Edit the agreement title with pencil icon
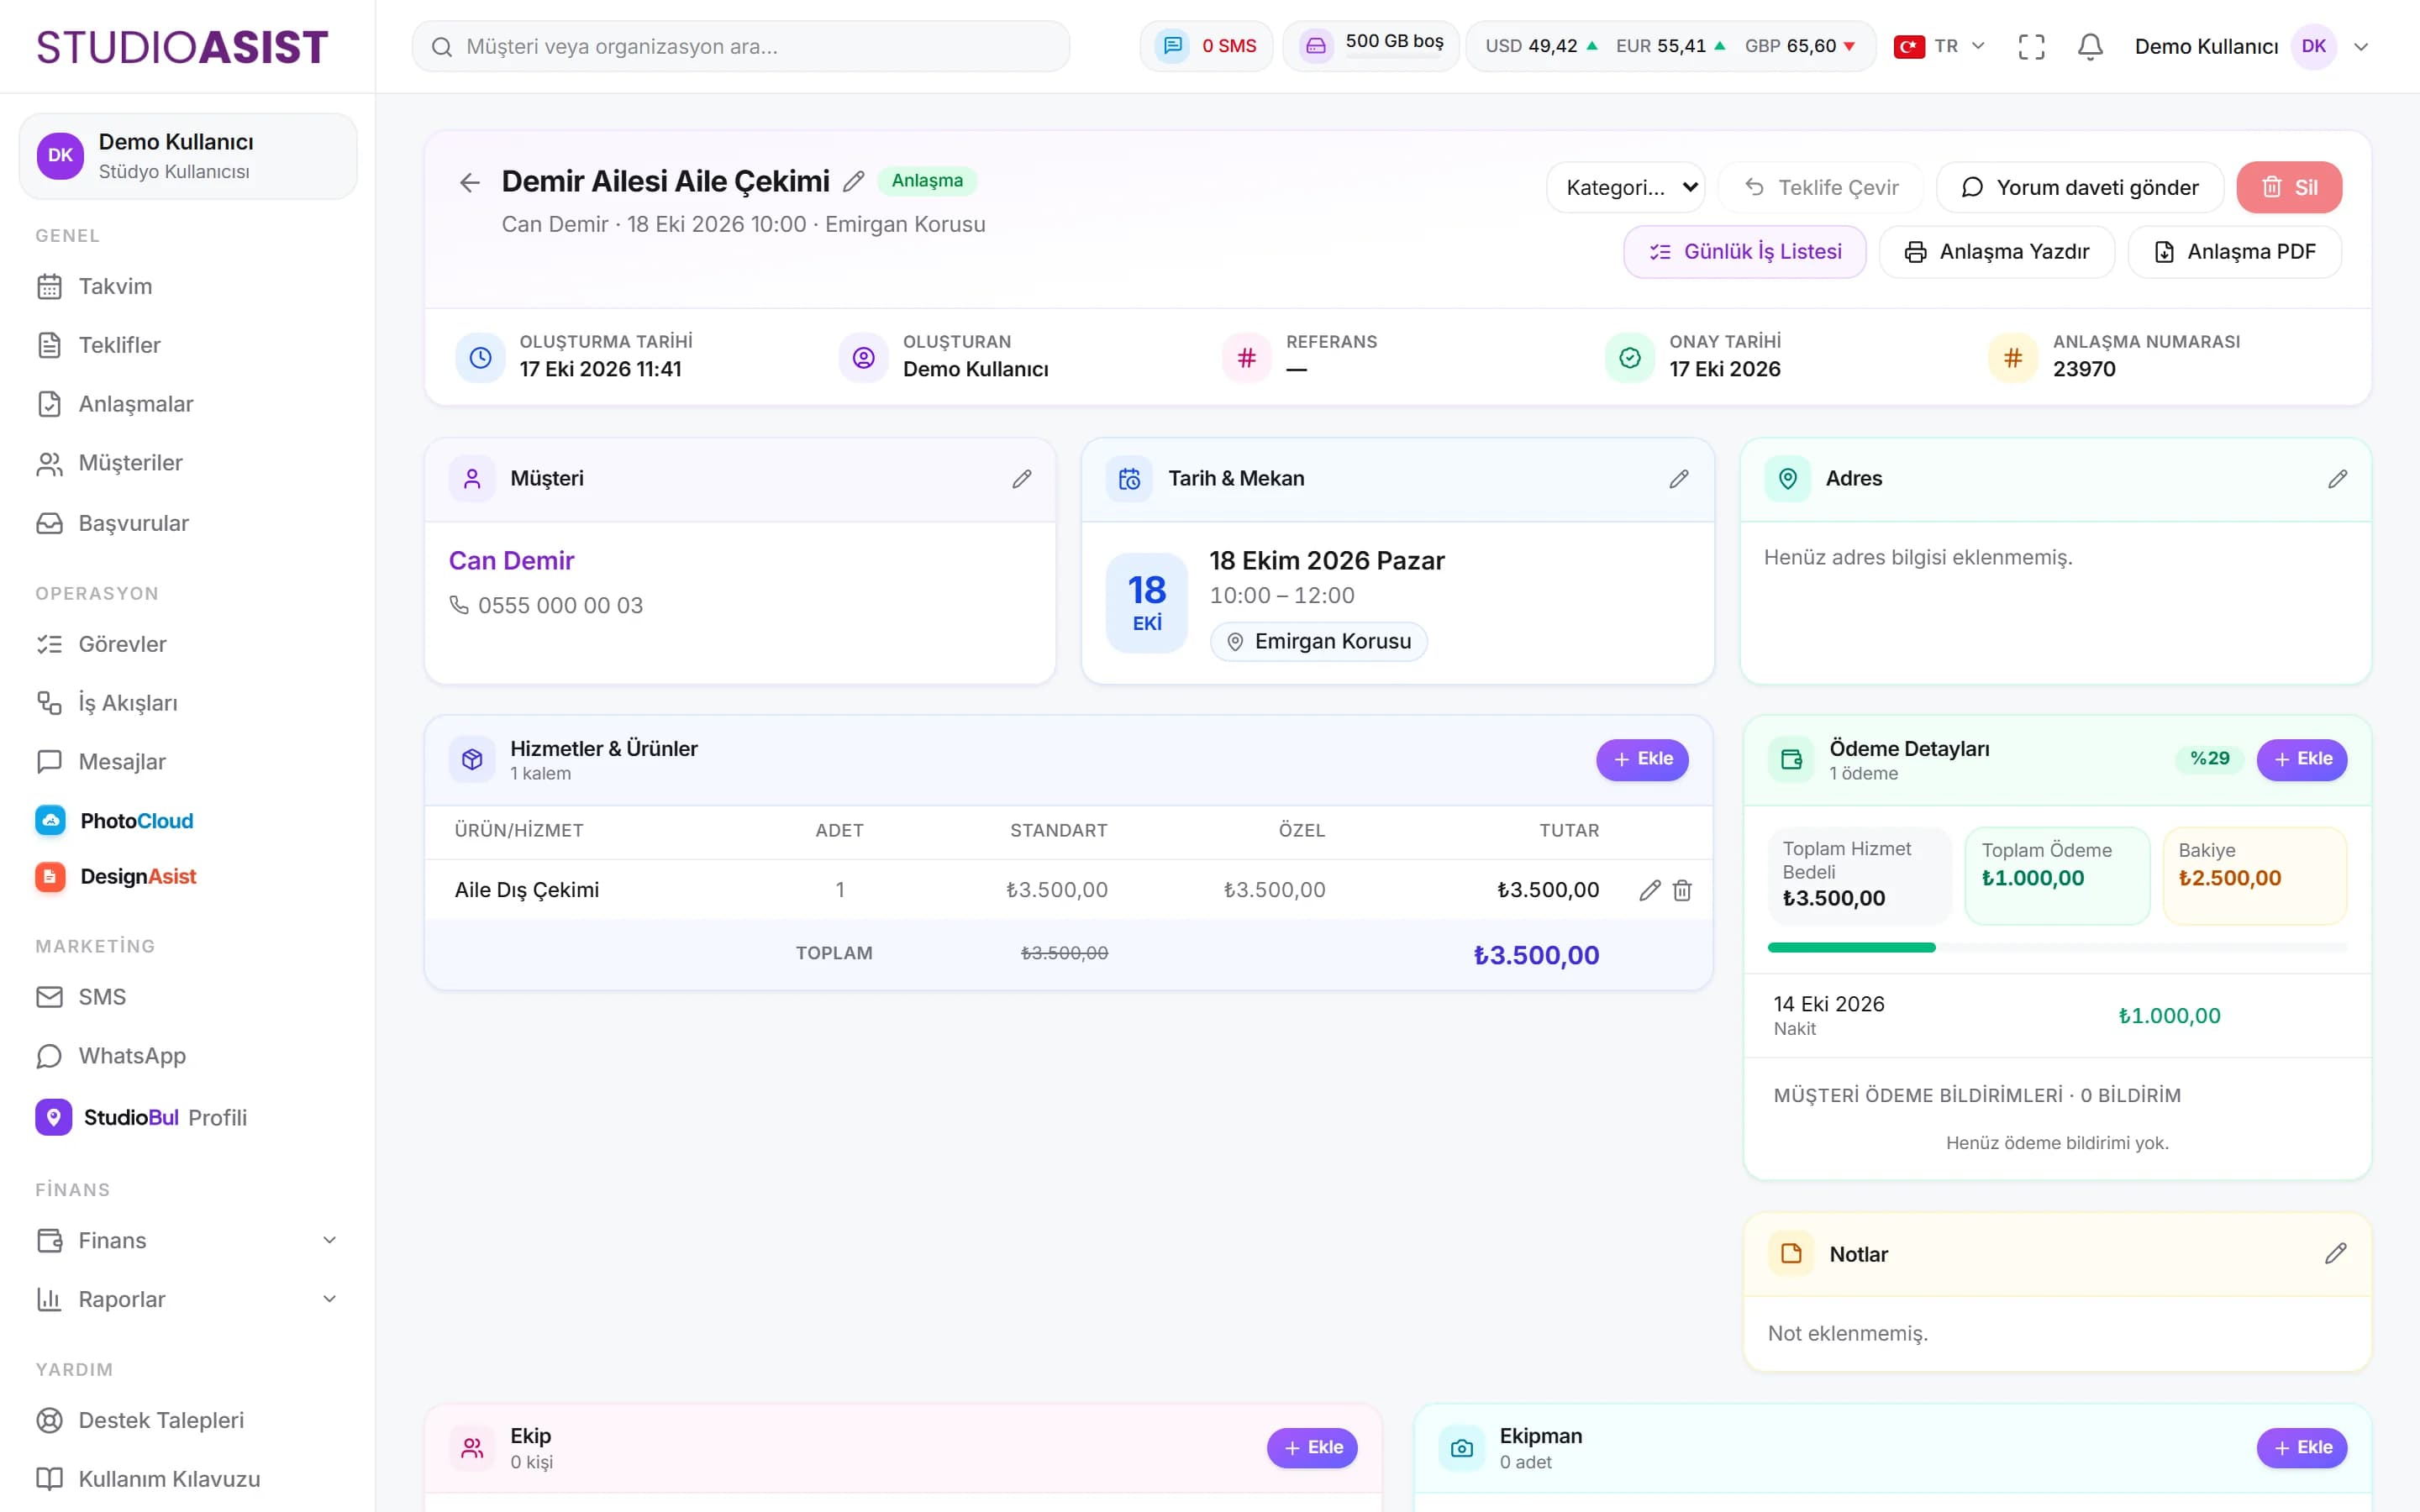 coord(853,181)
